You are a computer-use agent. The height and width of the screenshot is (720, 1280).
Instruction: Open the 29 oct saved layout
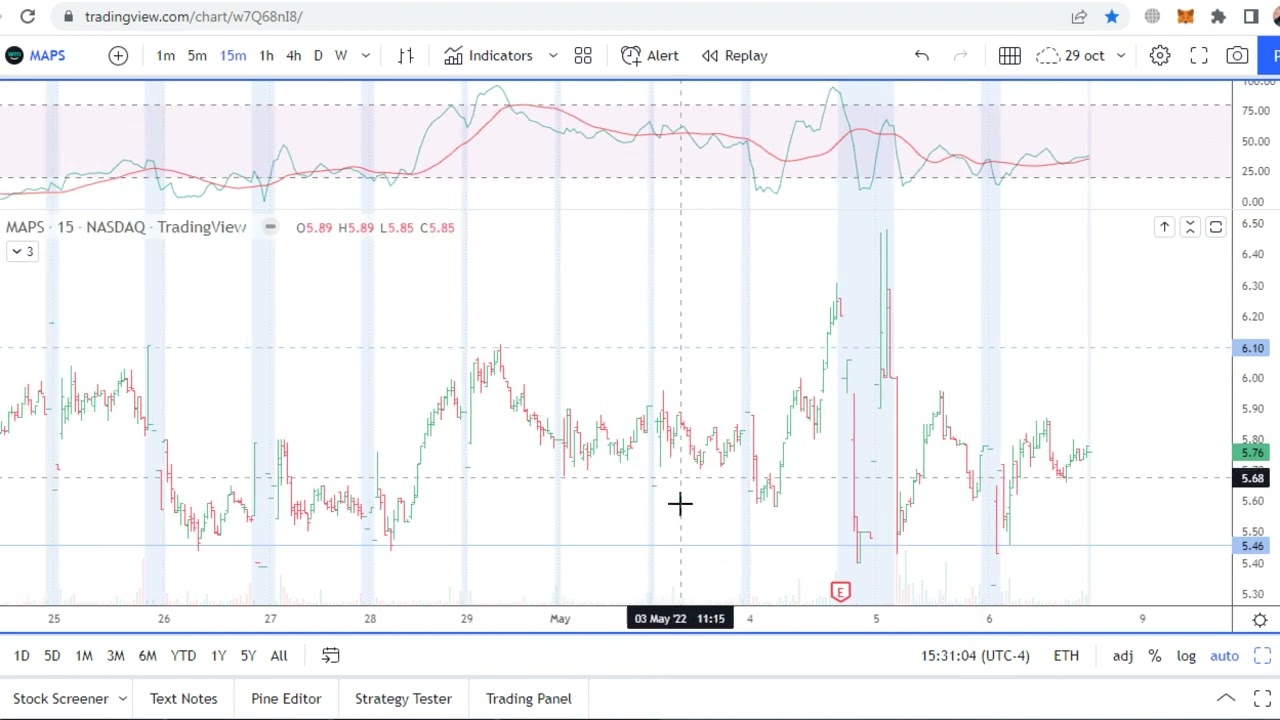pyautogui.click(x=1071, y=55)
